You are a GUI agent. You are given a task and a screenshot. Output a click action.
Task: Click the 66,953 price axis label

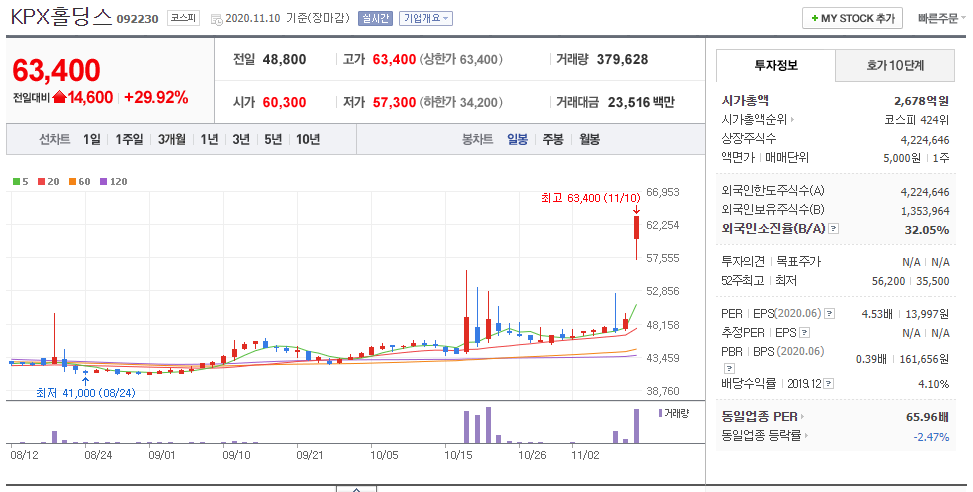point(663,192)
